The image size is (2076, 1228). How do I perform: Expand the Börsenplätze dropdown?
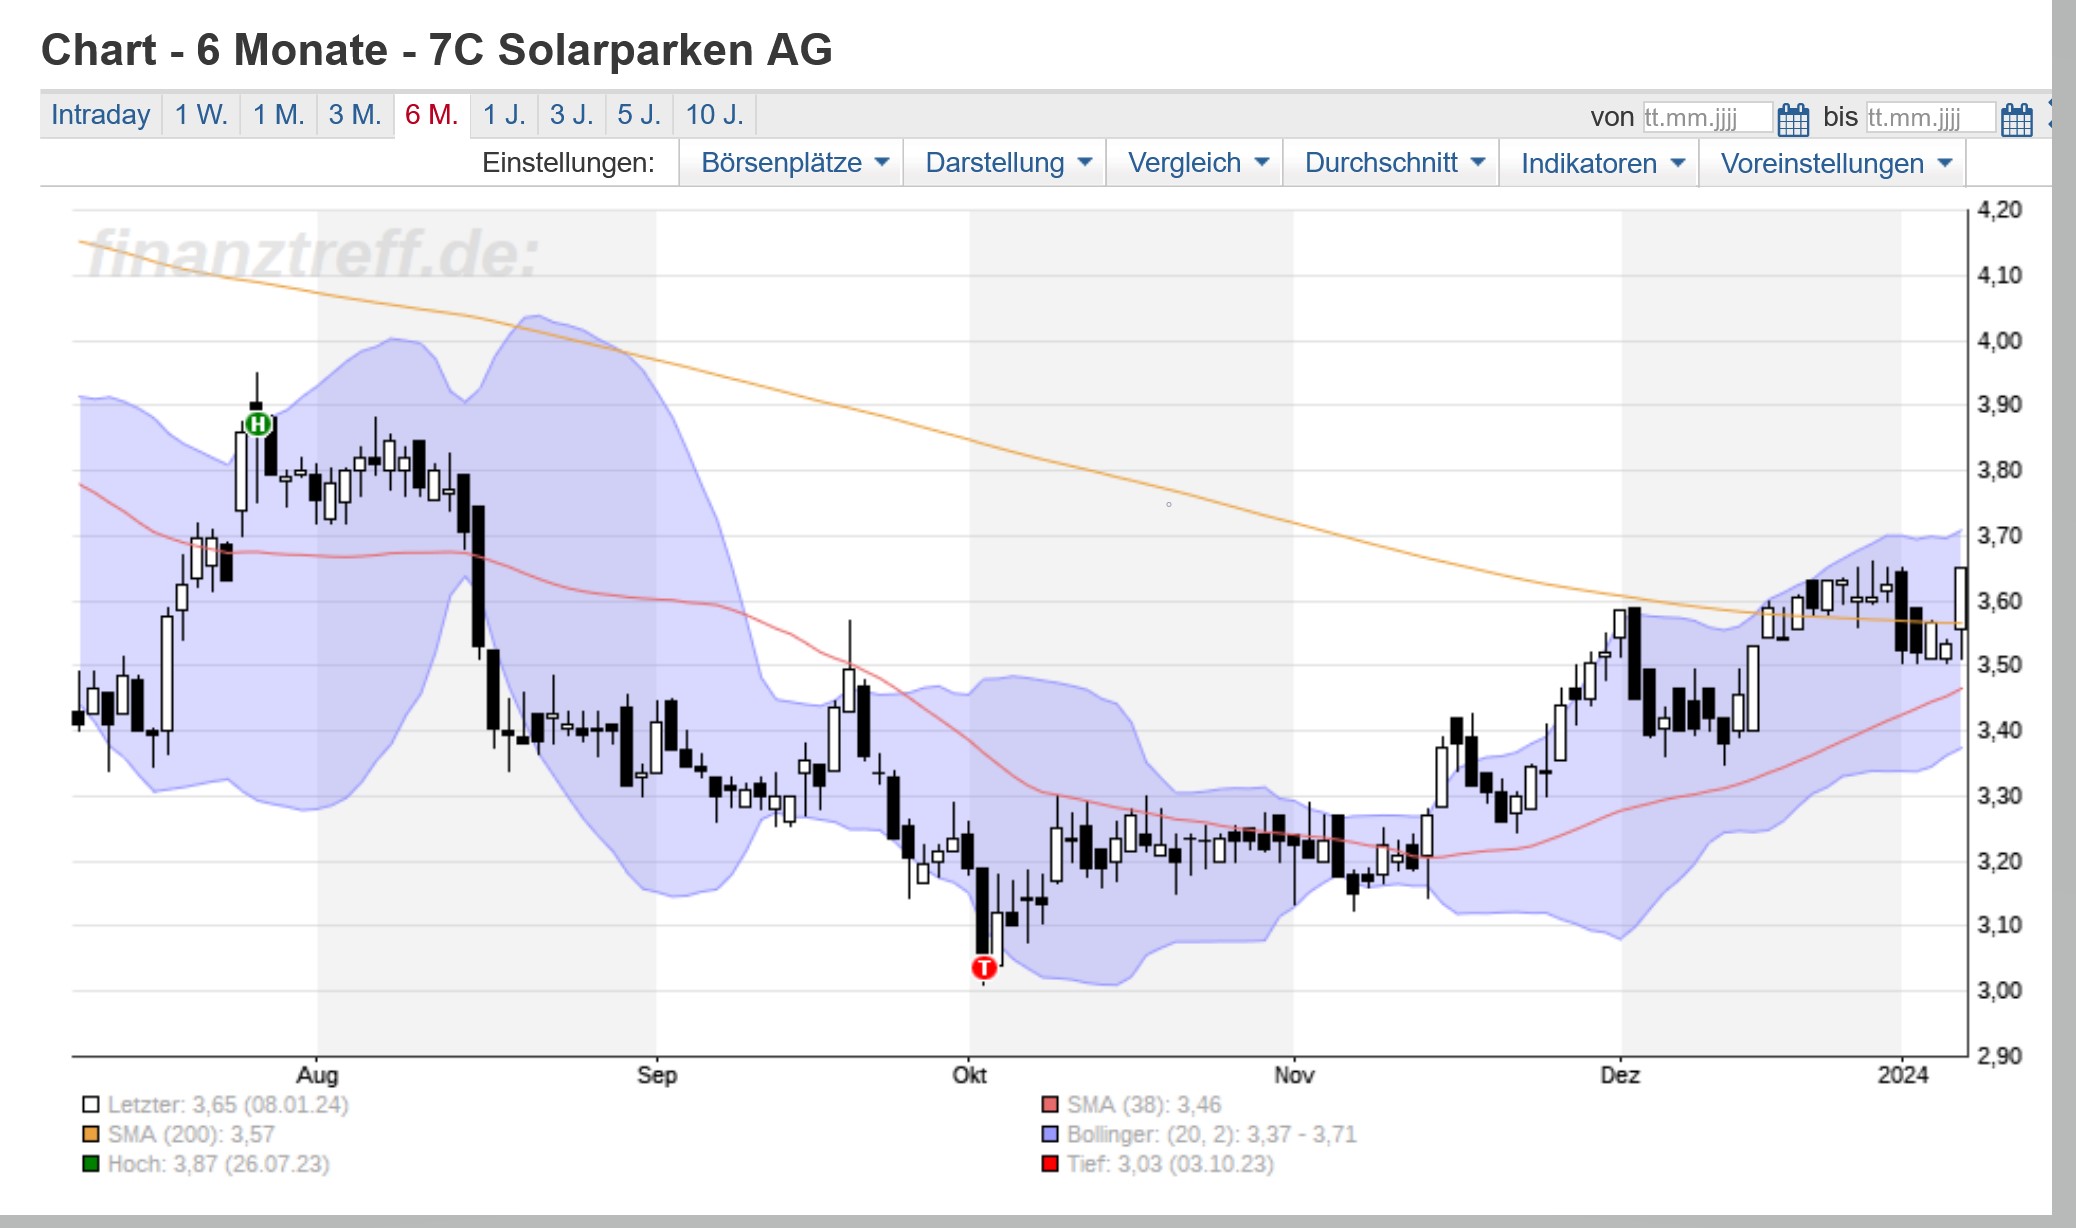794,163
